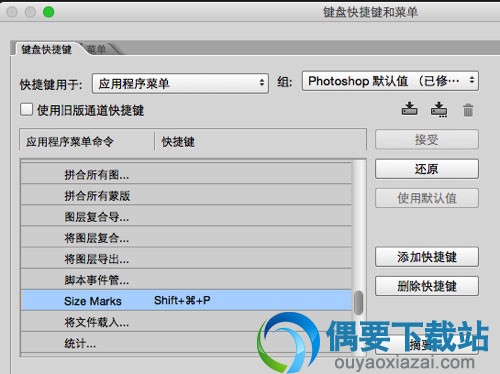This screenshot has height=374, width=500.
Task: Click the 使用默认值 button
Action: (x=427, y=198)
